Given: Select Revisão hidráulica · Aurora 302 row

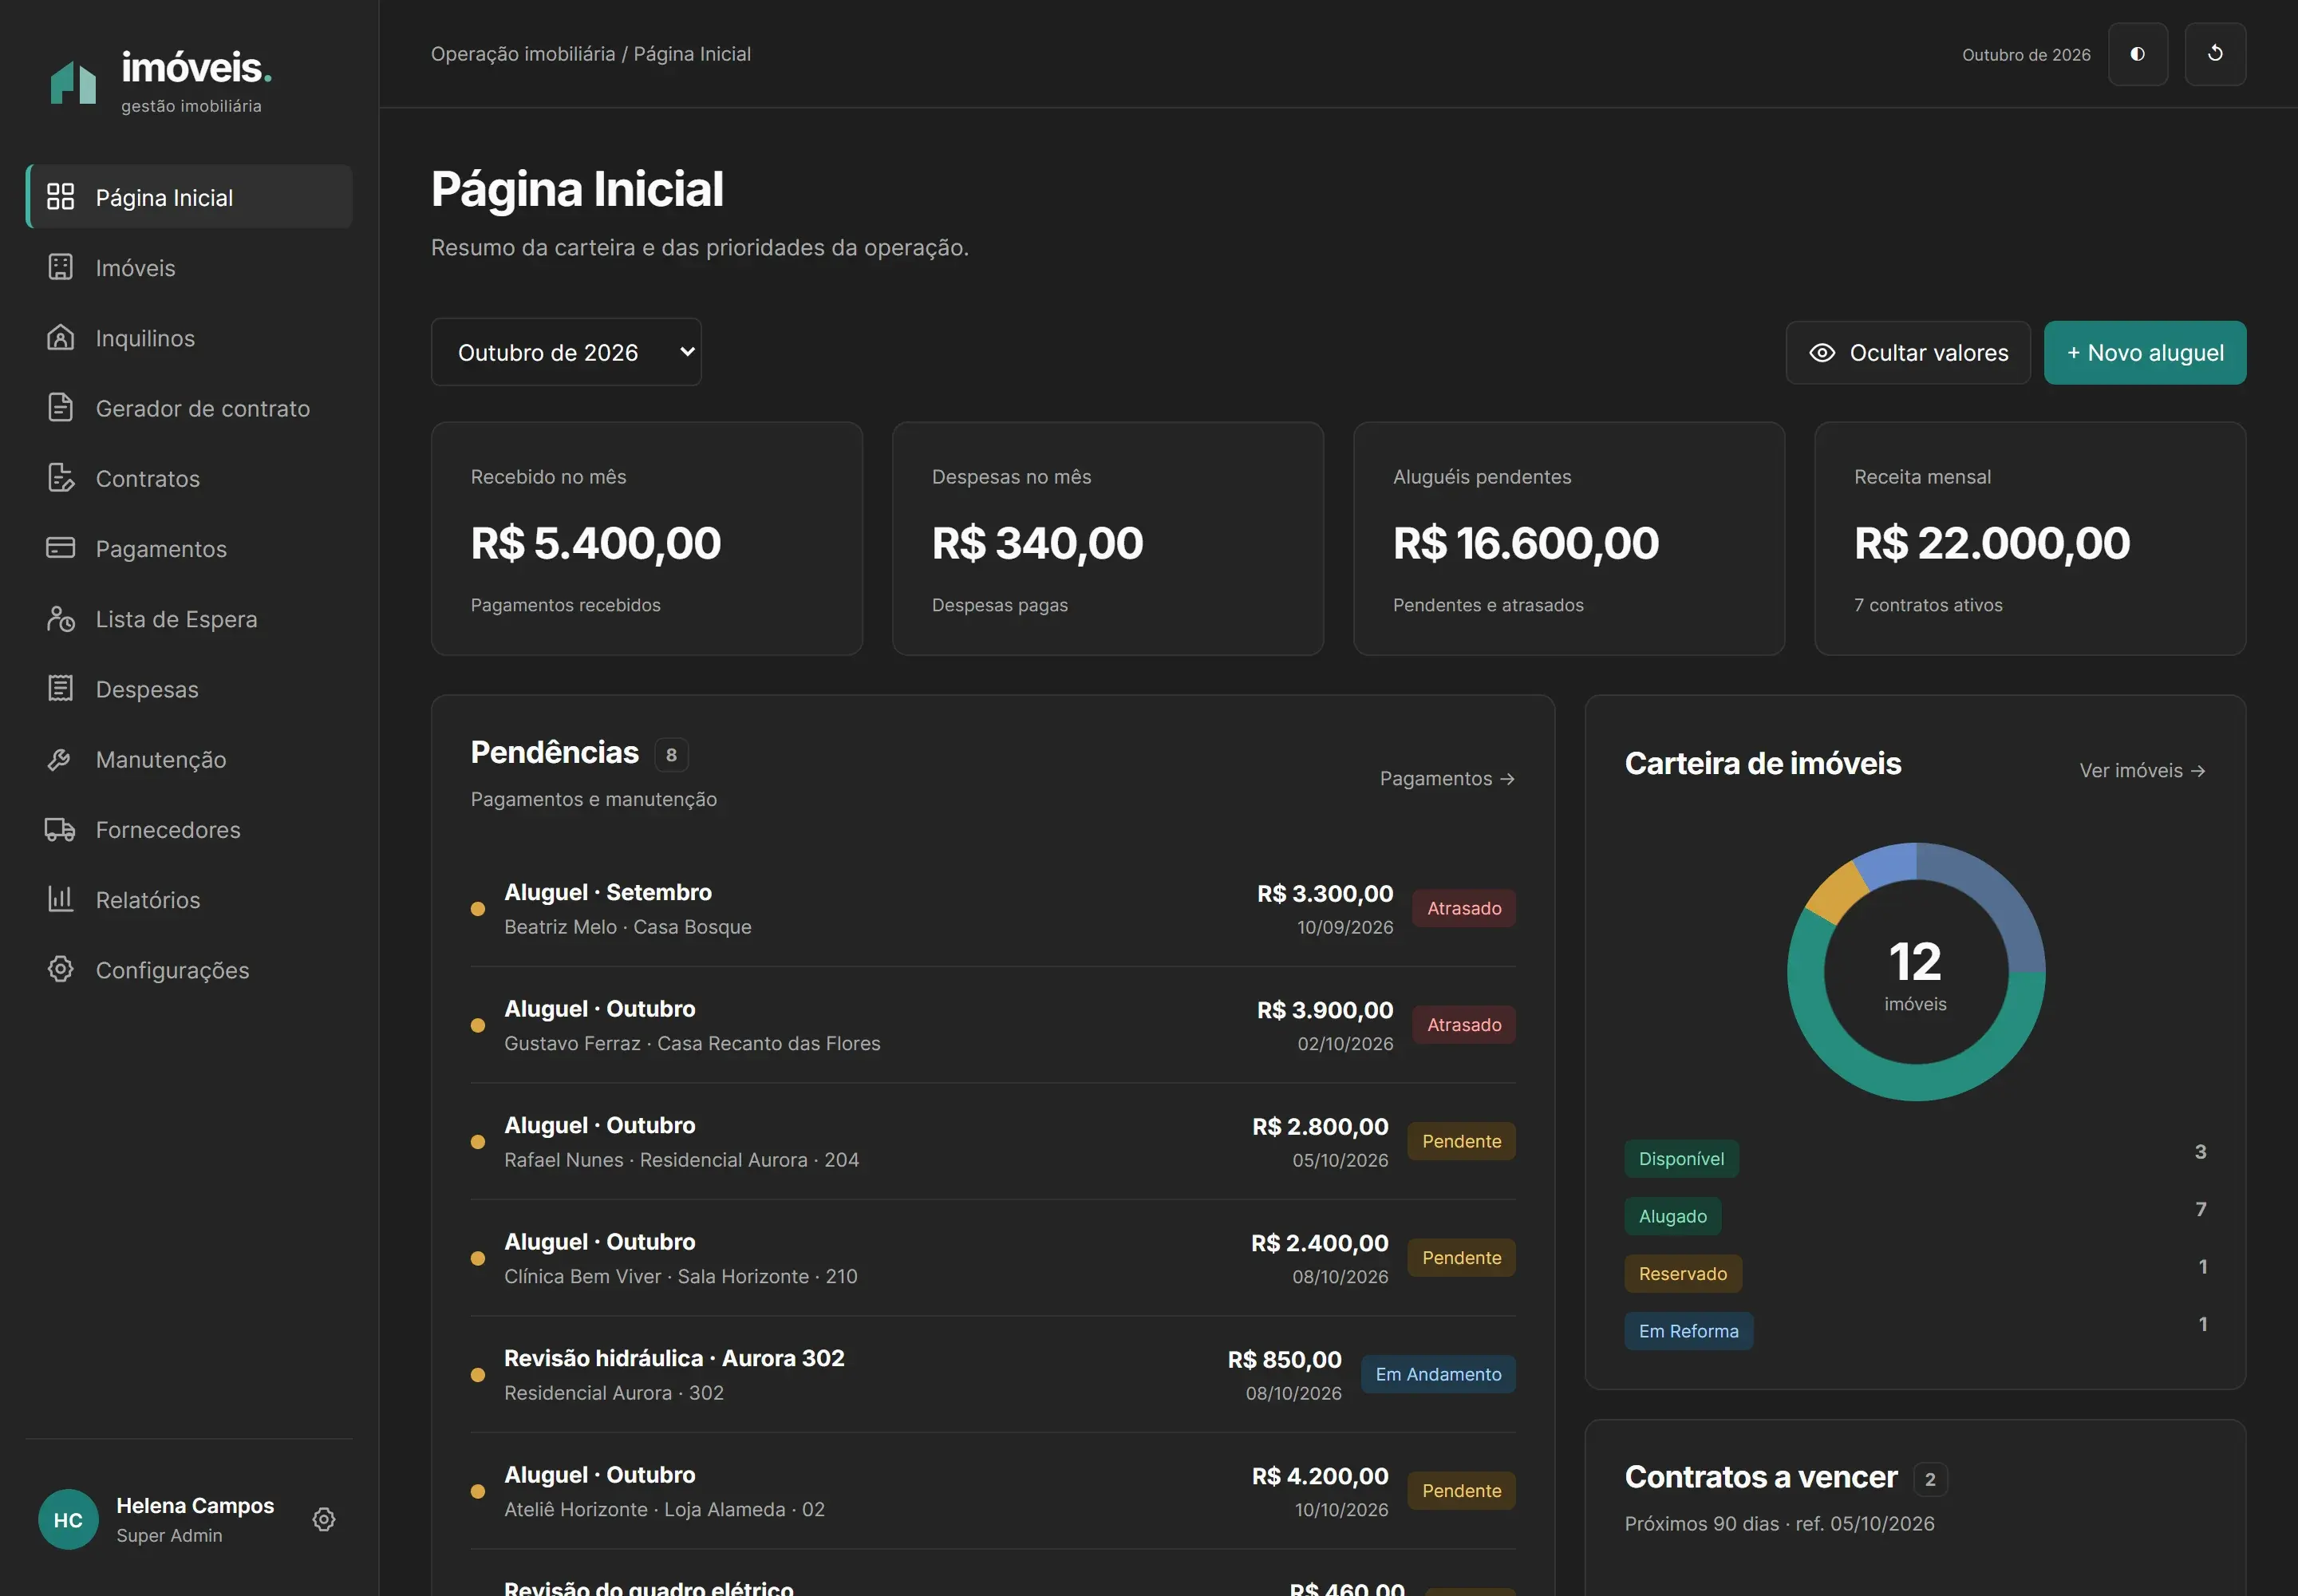Looking at the screenshot, I should tap(993, 1374).
